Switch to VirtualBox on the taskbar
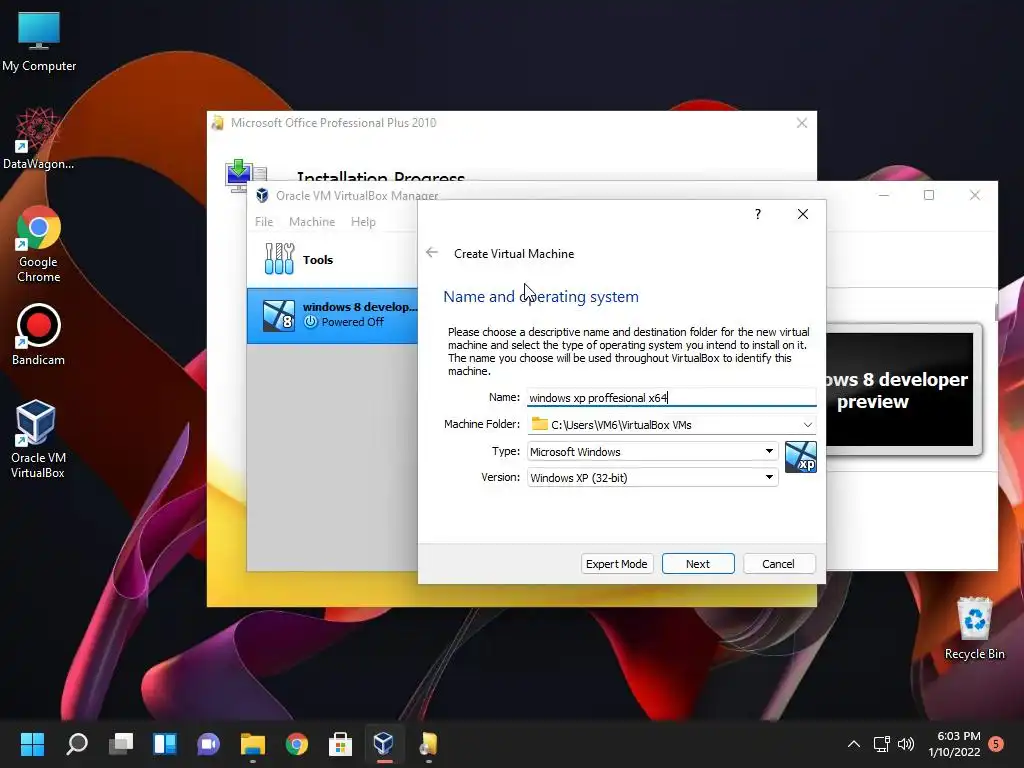Image resolution: width=1024 pixels, height=768 pixels. tap(384, 744)
